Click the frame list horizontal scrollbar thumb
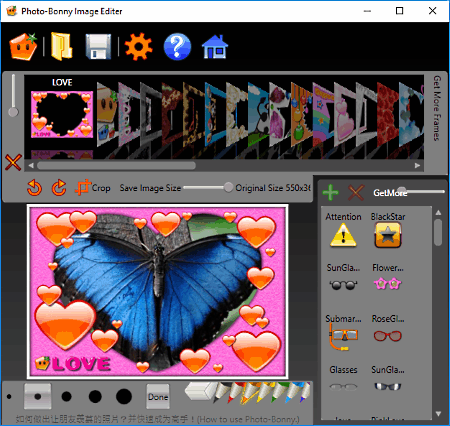The height and width of the screenshot is (426, 450). 116,165
